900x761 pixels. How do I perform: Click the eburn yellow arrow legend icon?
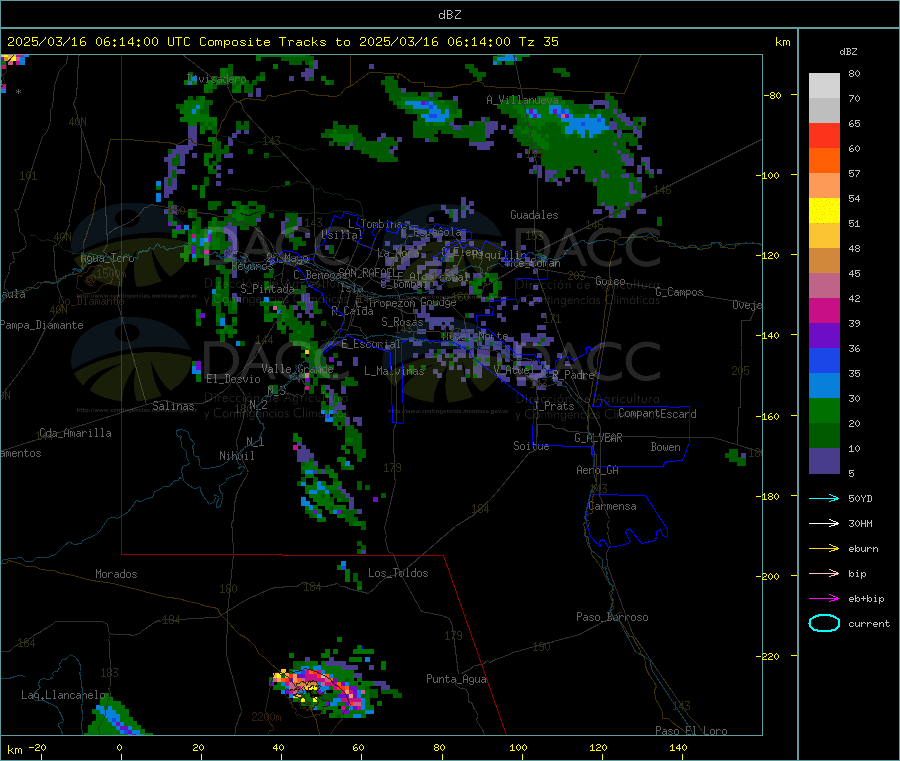tap(824, 549)
